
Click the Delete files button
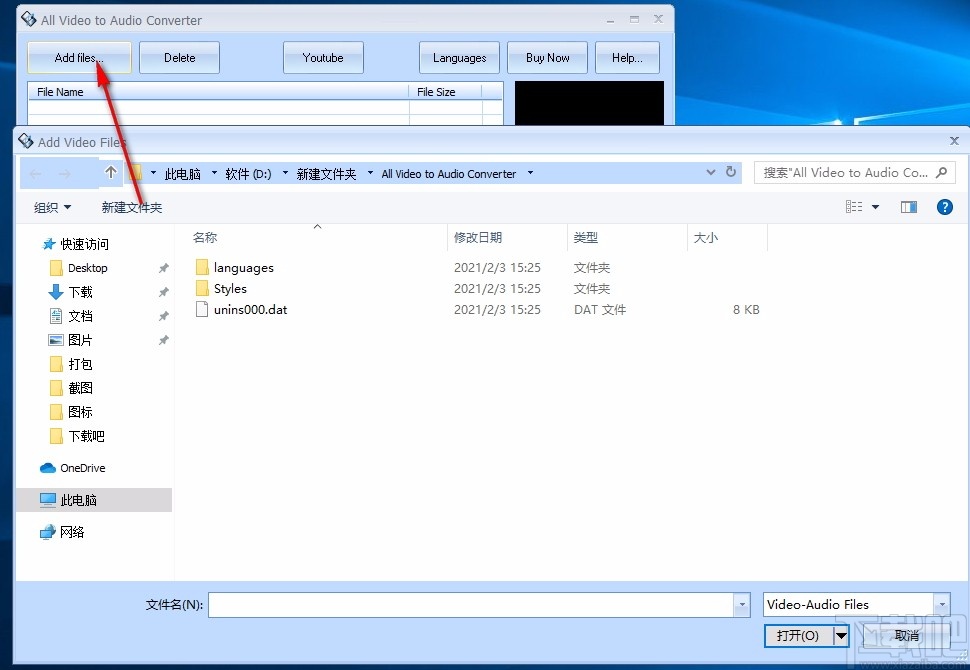pyautogui.click(x=179, y=57)
